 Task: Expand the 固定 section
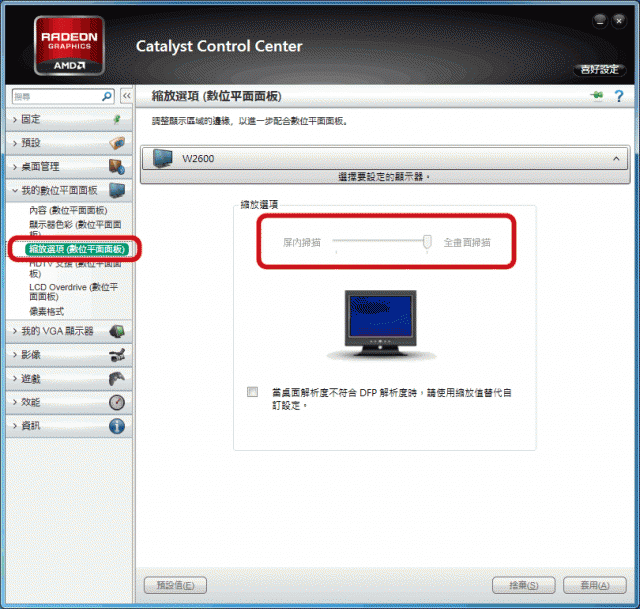click(x=69, y=119)
